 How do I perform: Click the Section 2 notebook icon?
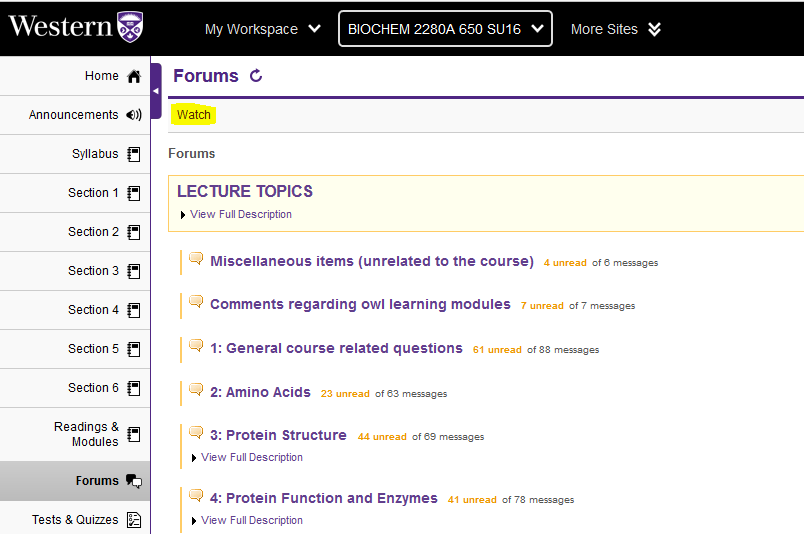[x=134, y=232]
